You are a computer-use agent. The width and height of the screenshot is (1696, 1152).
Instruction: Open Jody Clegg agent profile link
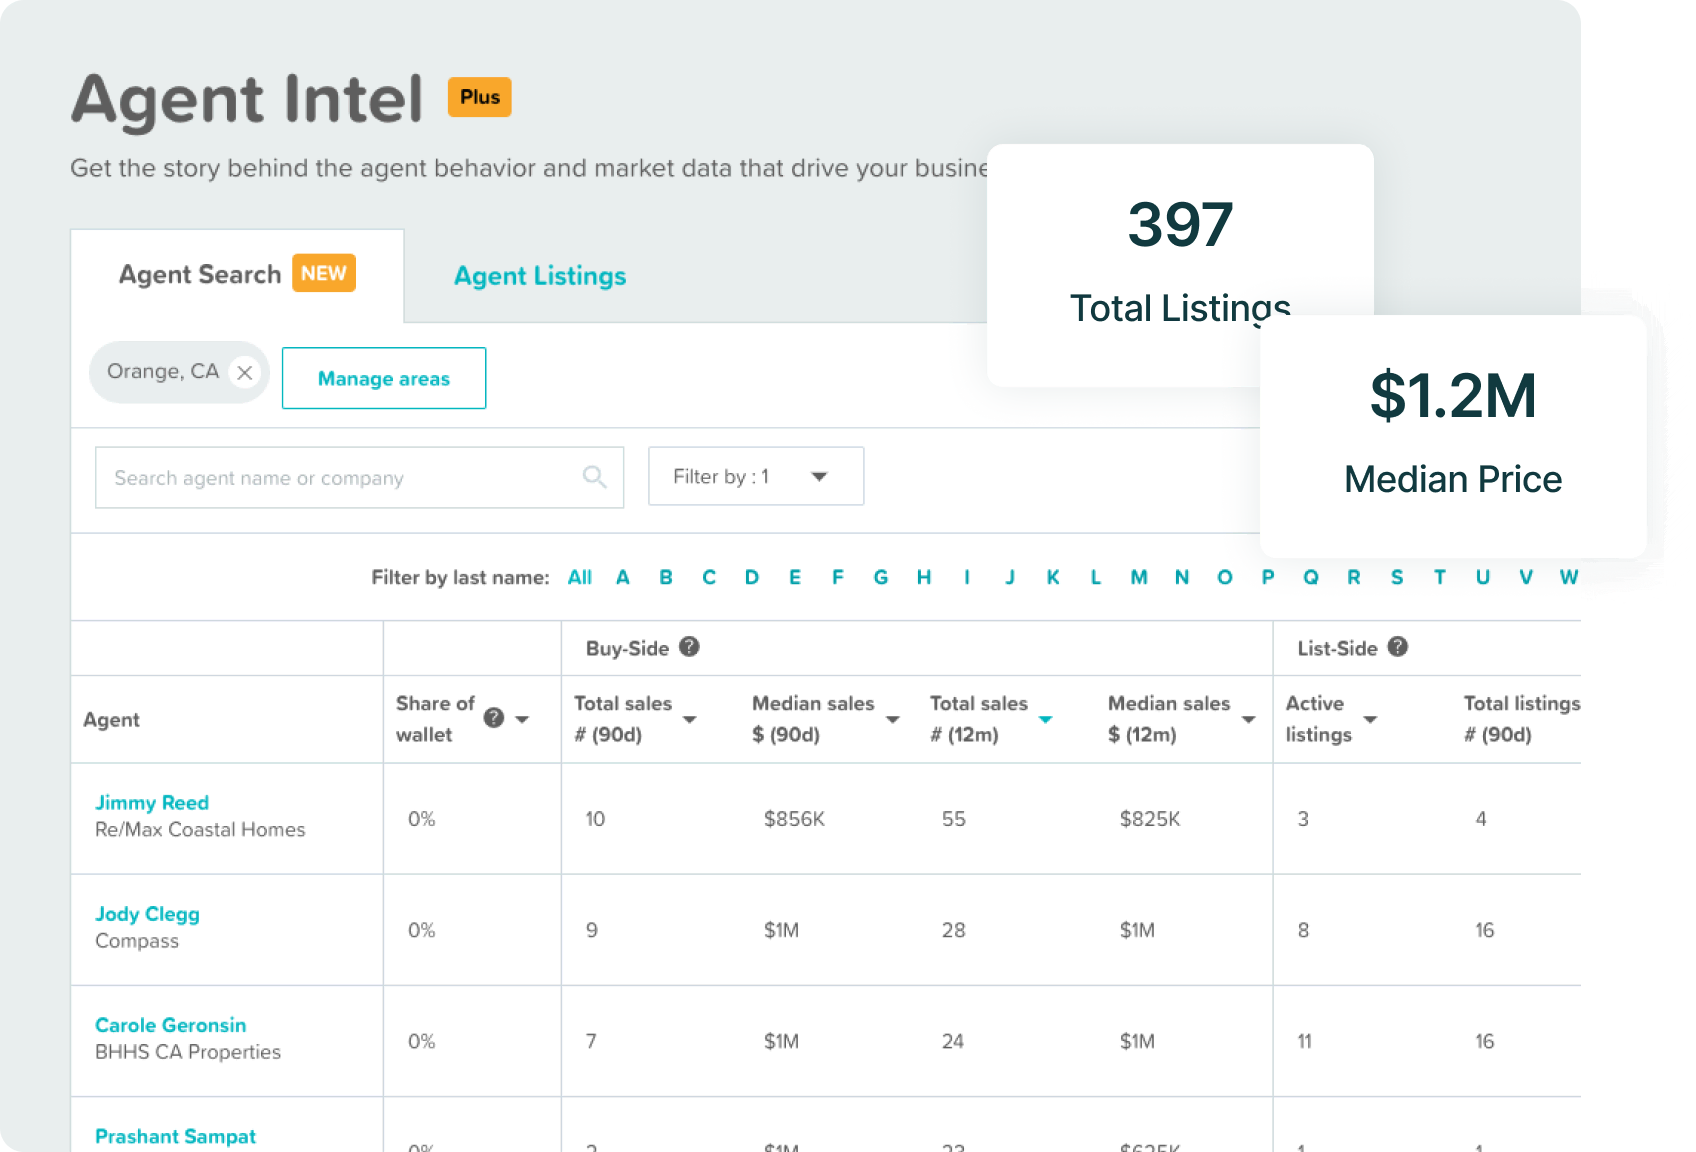147,913
